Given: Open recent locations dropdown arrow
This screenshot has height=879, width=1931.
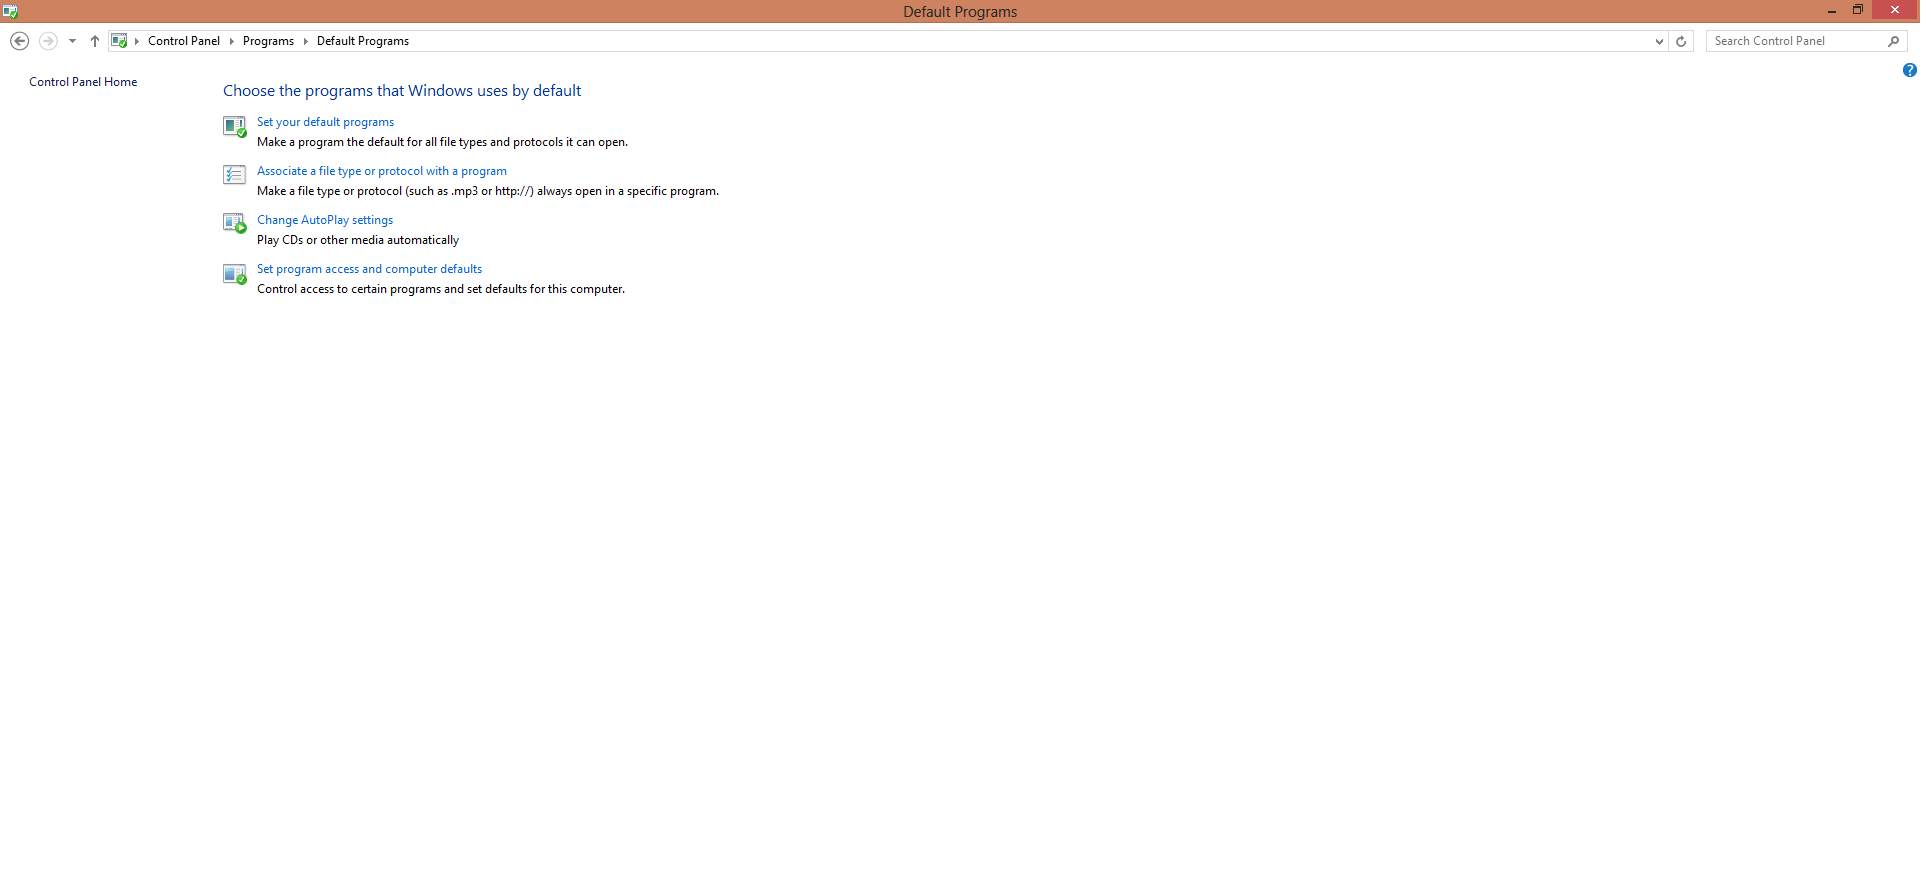Looking at the screenshot, I should (72, 41).
